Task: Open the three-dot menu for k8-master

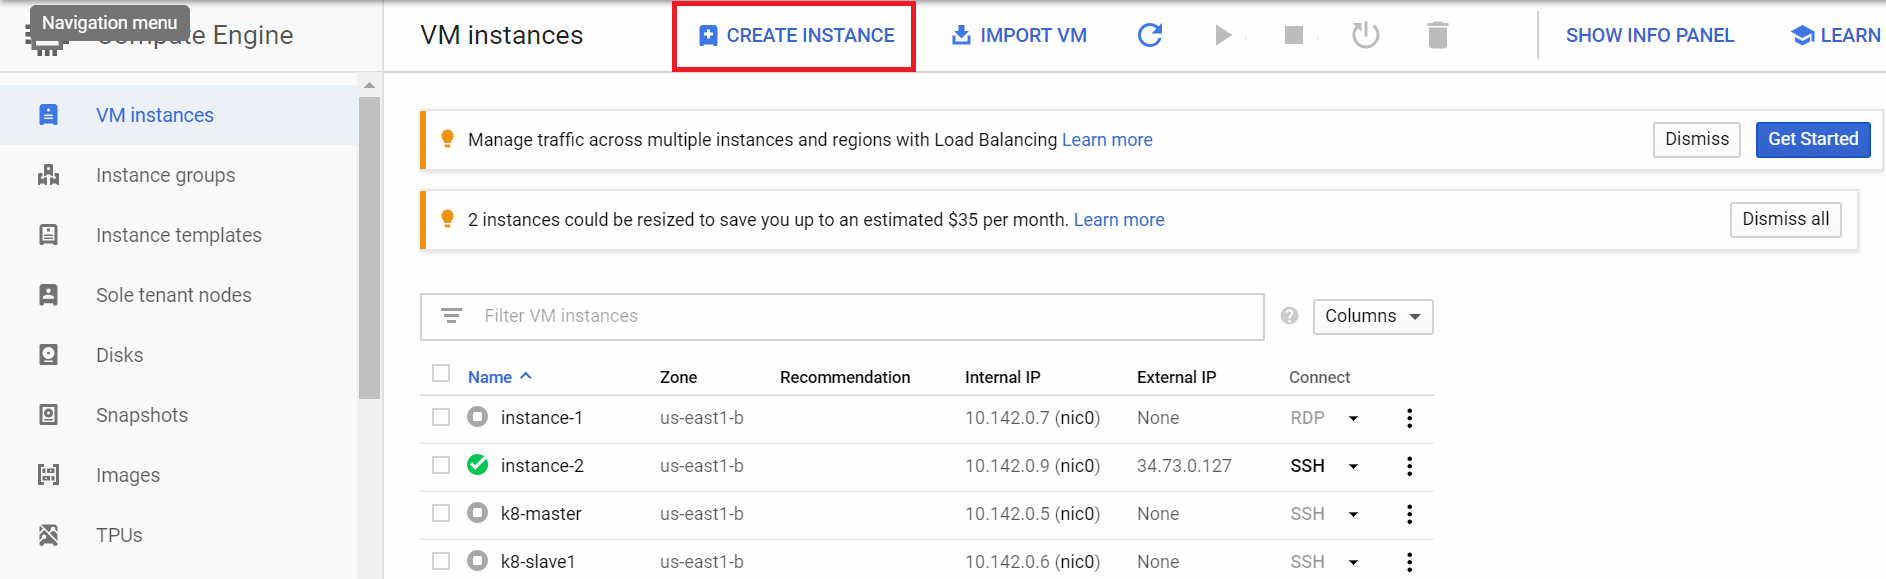Action: tap(1409, 514)
